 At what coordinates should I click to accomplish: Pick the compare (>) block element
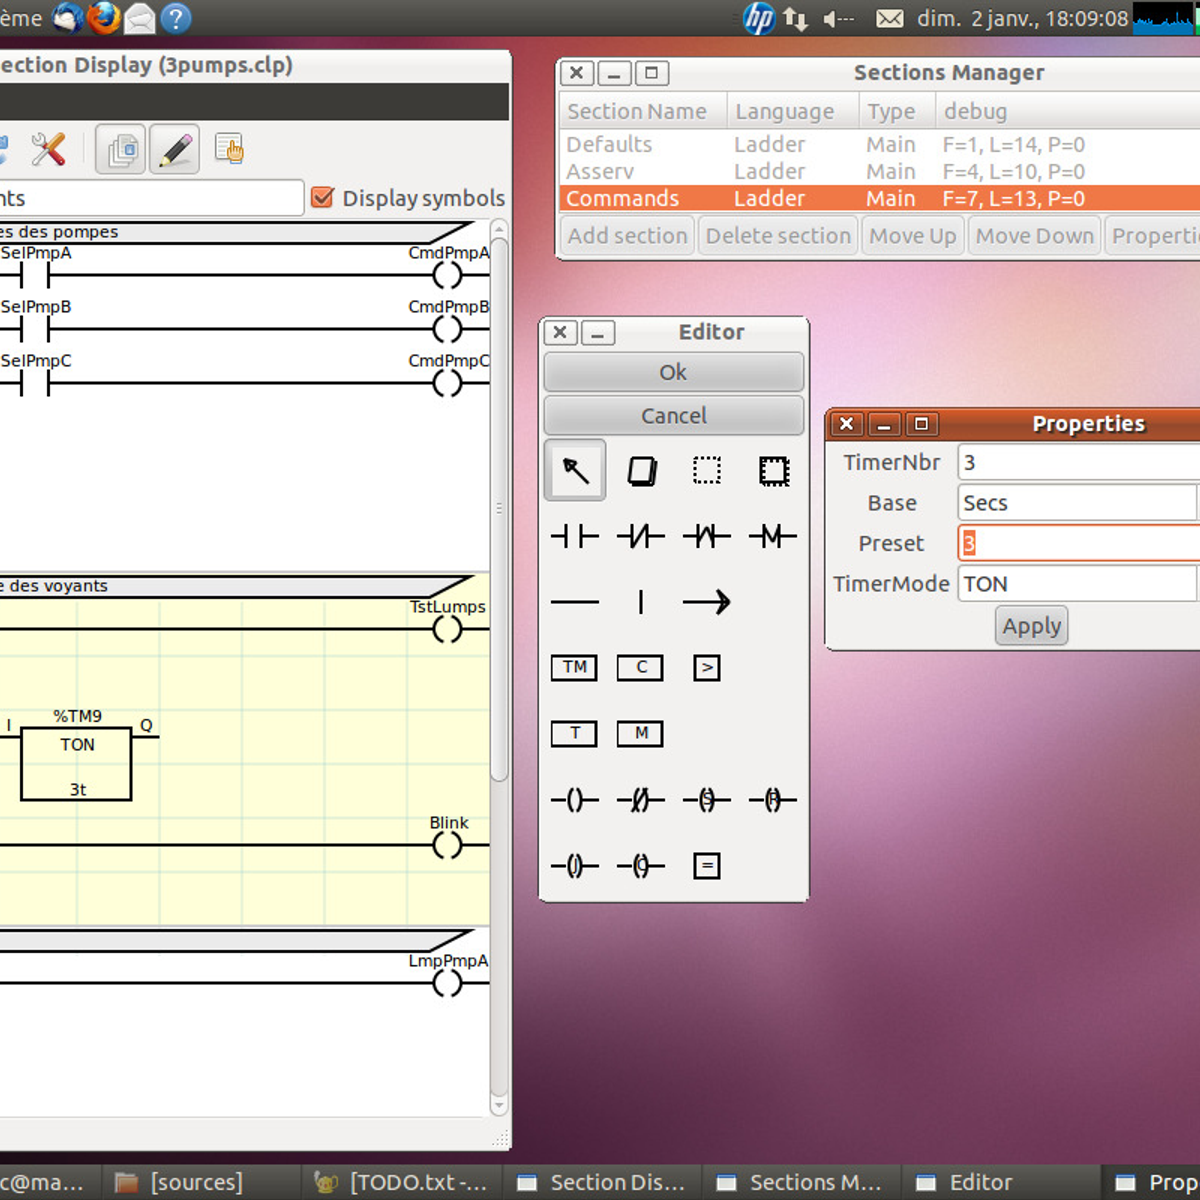pos(706,668)
